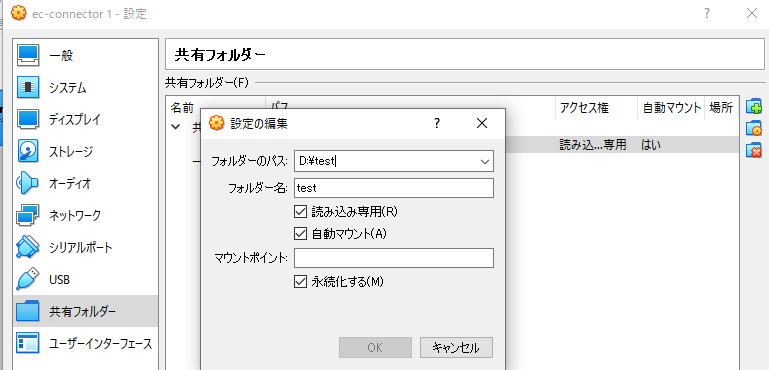Click the greyed OK button
Screen dimensions: 769x370
(x=375, y=347)
